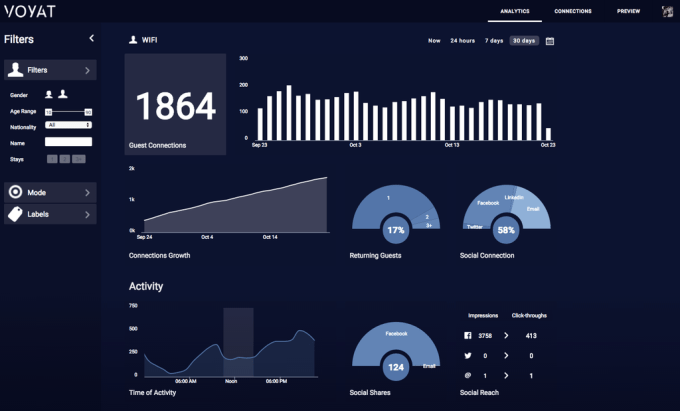Select the 7 days time range
Screen dimensions: 680x411
point(494,41)
